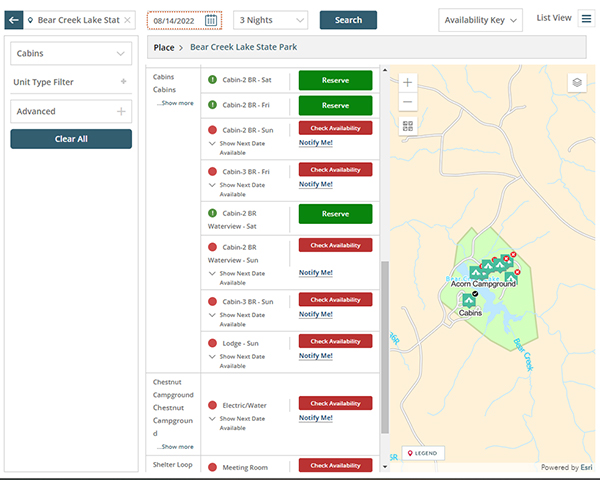Expand the 3 Nights dropdown
Viewport: 600px width, 480px height.
pos(270,20)
